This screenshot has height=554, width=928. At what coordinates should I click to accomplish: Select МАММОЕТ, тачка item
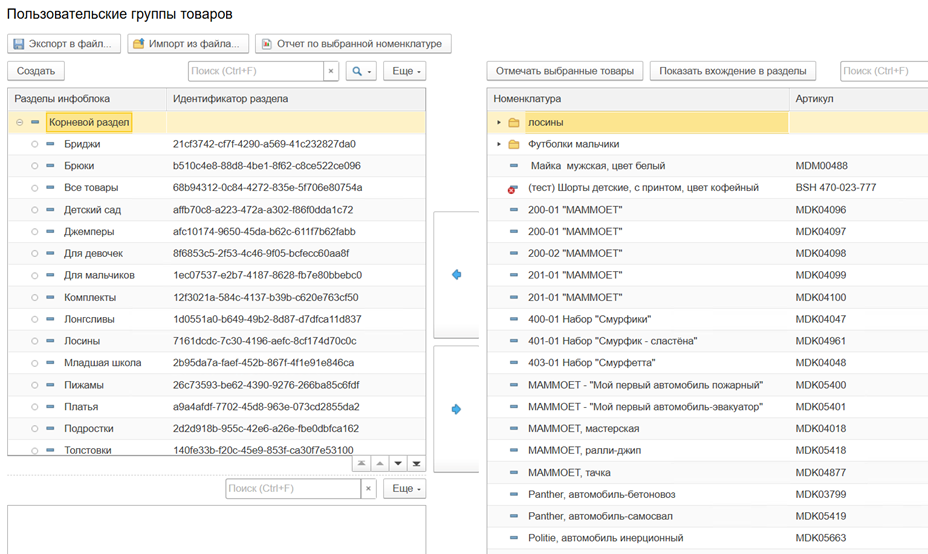569,473
